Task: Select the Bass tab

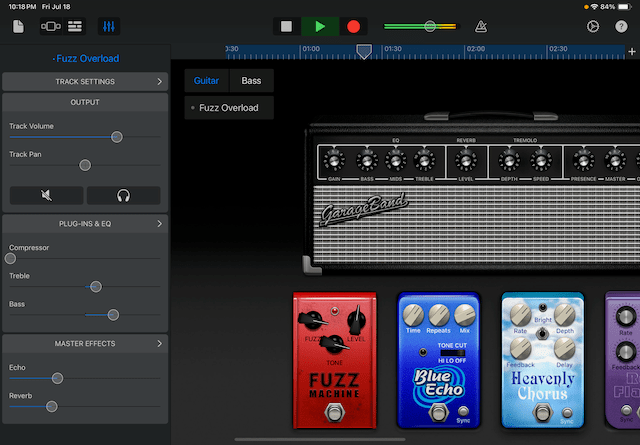Action: [251, 81]
